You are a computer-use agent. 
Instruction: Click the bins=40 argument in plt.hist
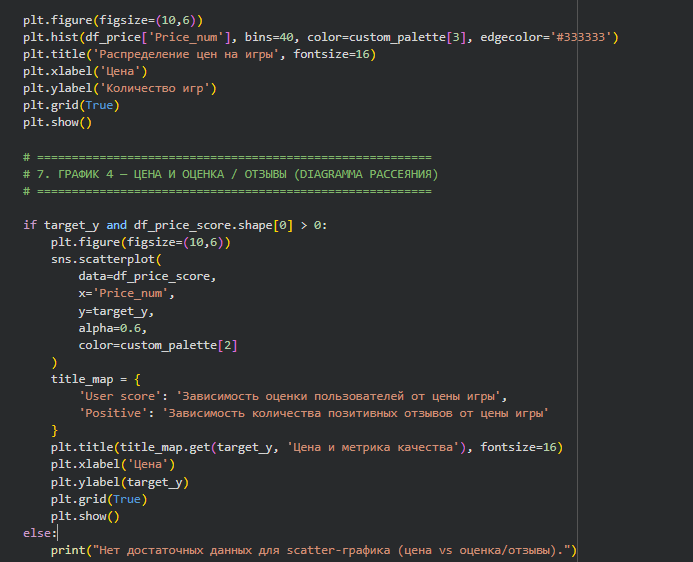point(269,37)
